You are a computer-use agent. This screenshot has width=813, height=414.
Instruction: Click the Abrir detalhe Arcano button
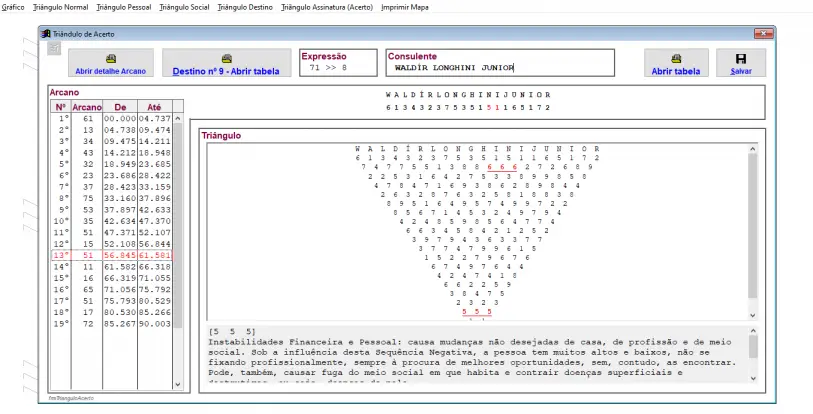111,65
